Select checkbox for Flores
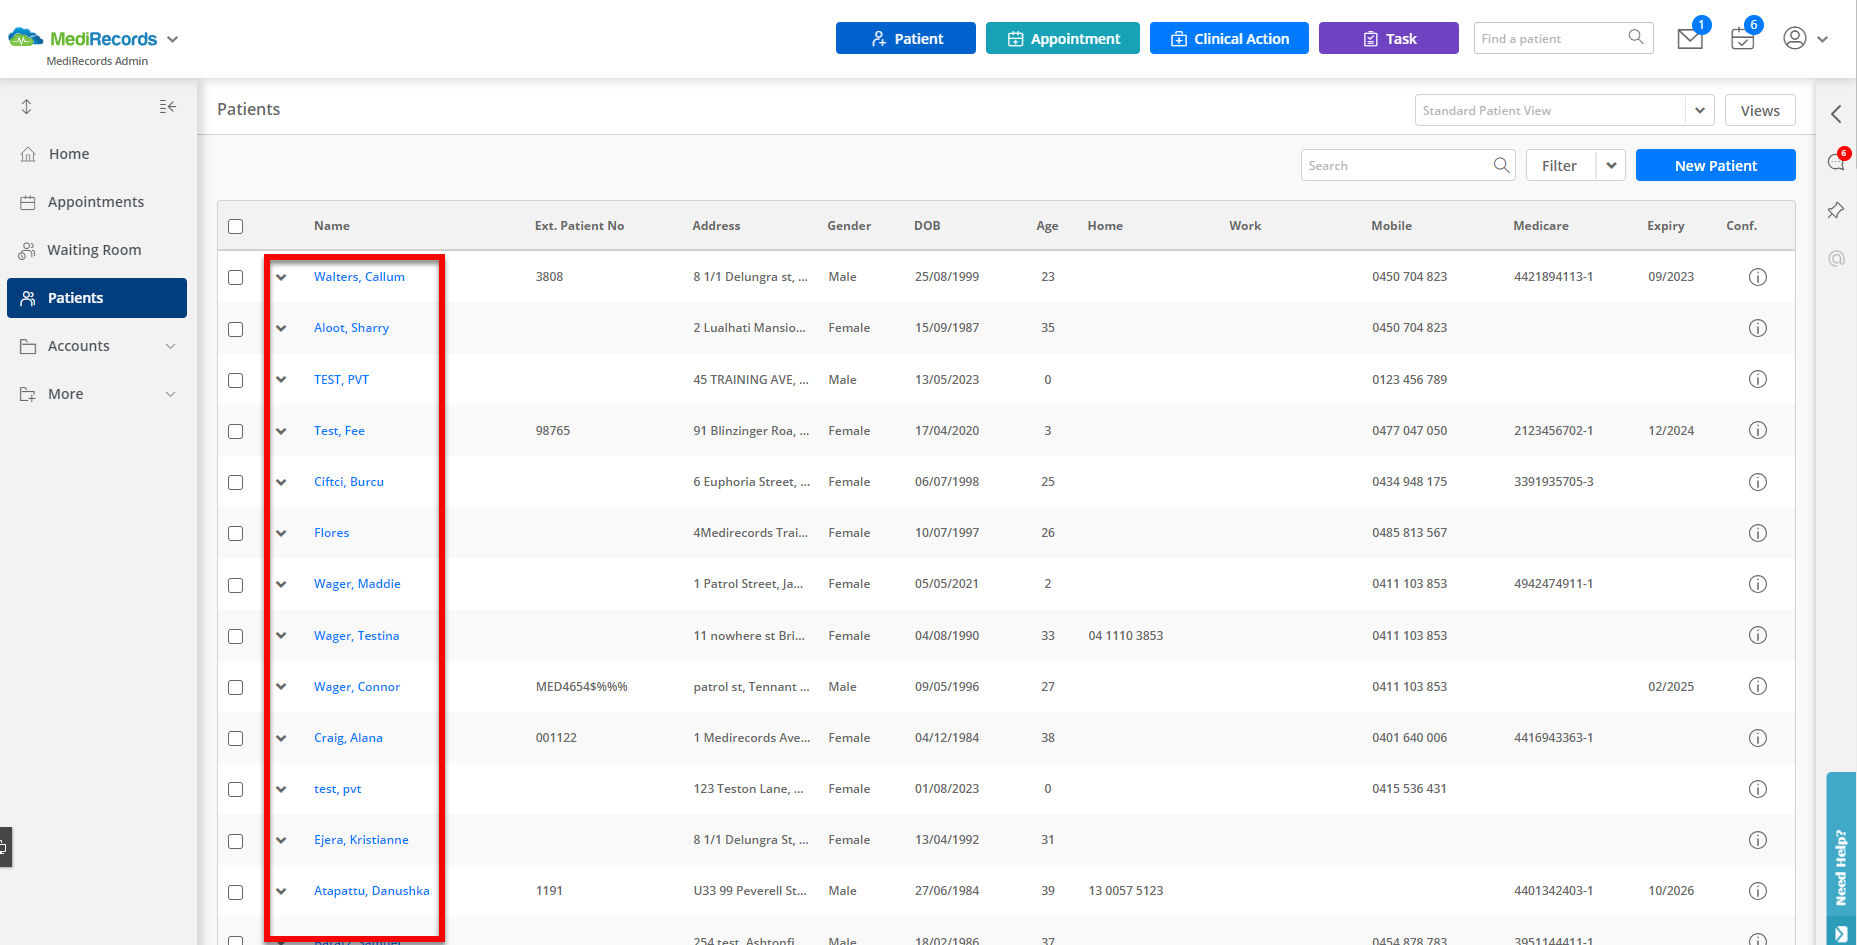The height and width of the screenshot is (945, 1857). (x=236, y=533)
